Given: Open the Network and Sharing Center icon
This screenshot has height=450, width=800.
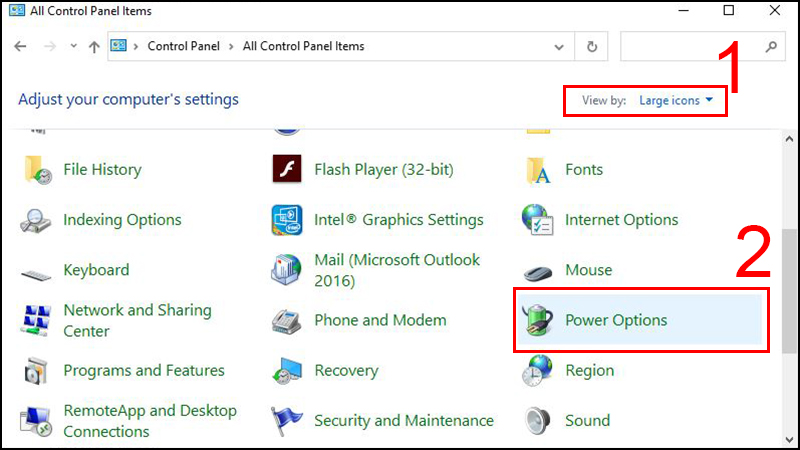Looking at the screenshot, I should (36, 320).
